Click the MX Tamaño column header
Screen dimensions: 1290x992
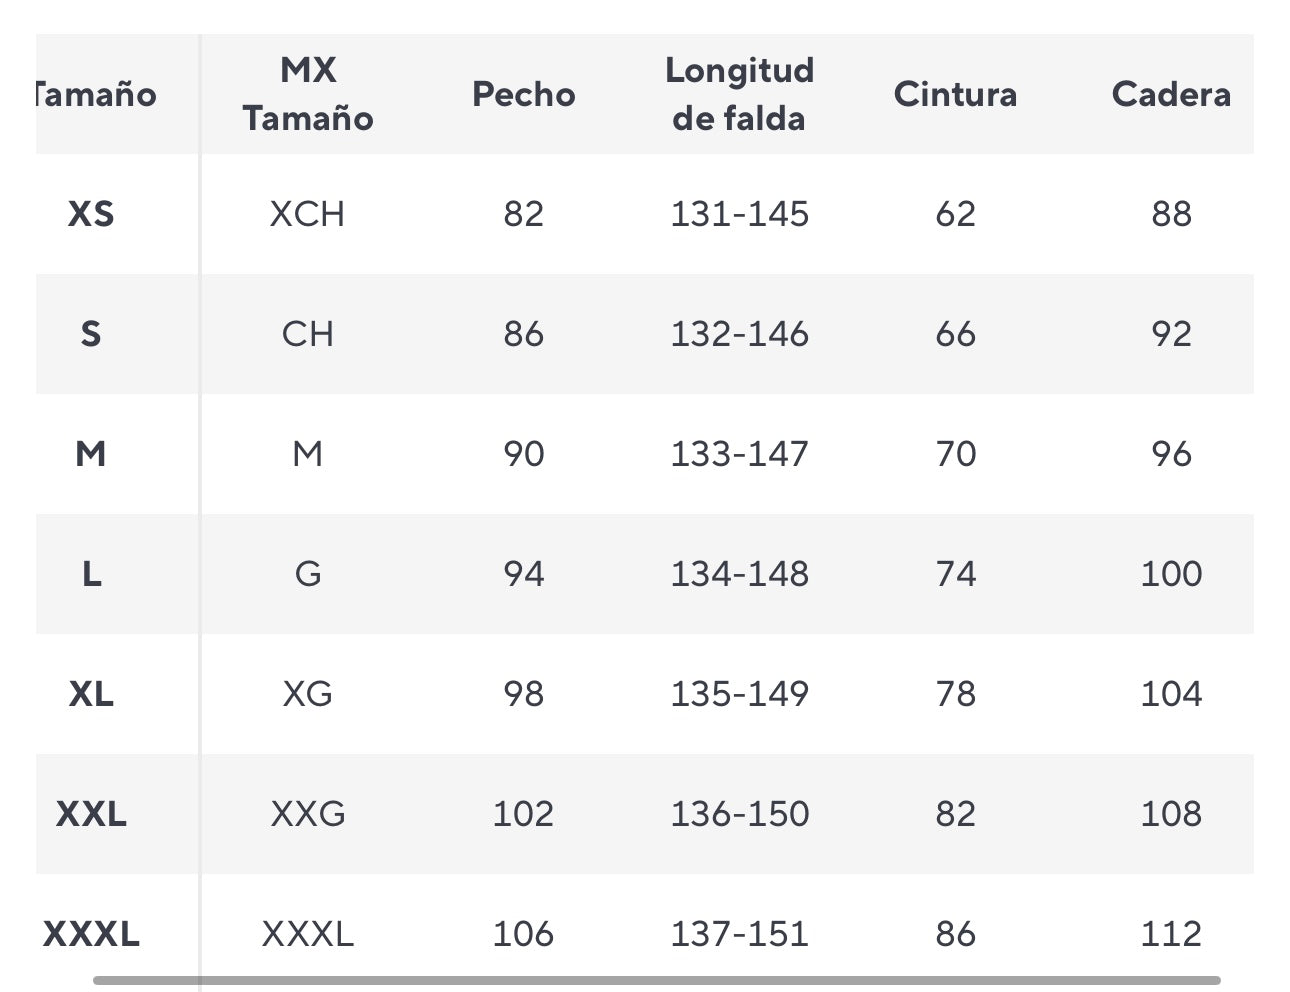point(308,95)
